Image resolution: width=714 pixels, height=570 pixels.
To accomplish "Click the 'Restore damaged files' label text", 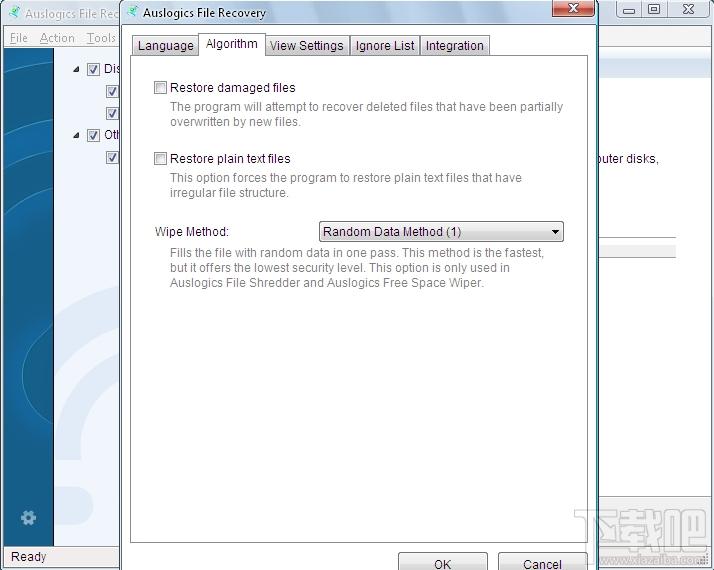I will point(233,87).
